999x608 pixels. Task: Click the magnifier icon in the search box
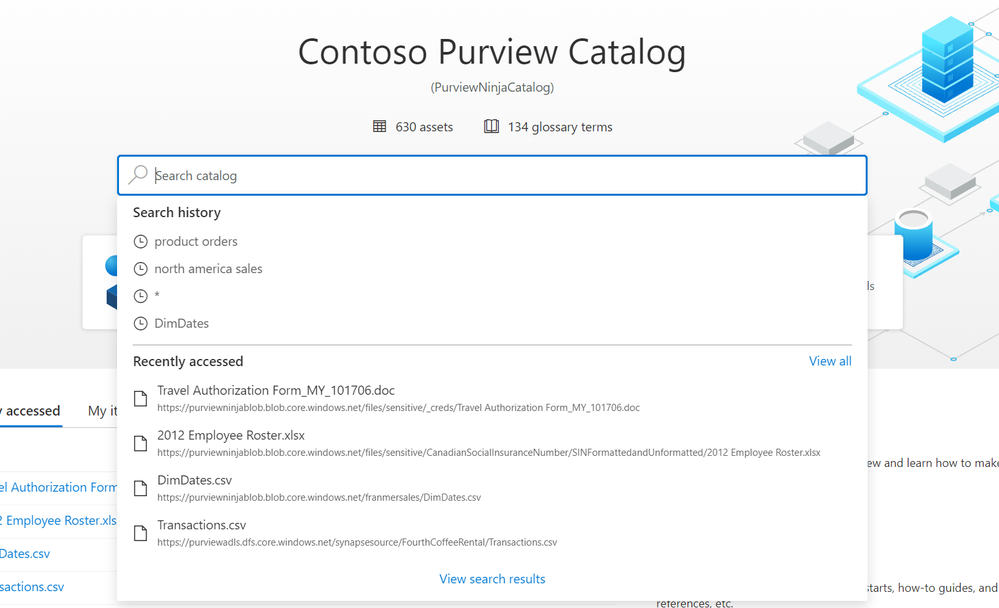click(x=138, y=175)
